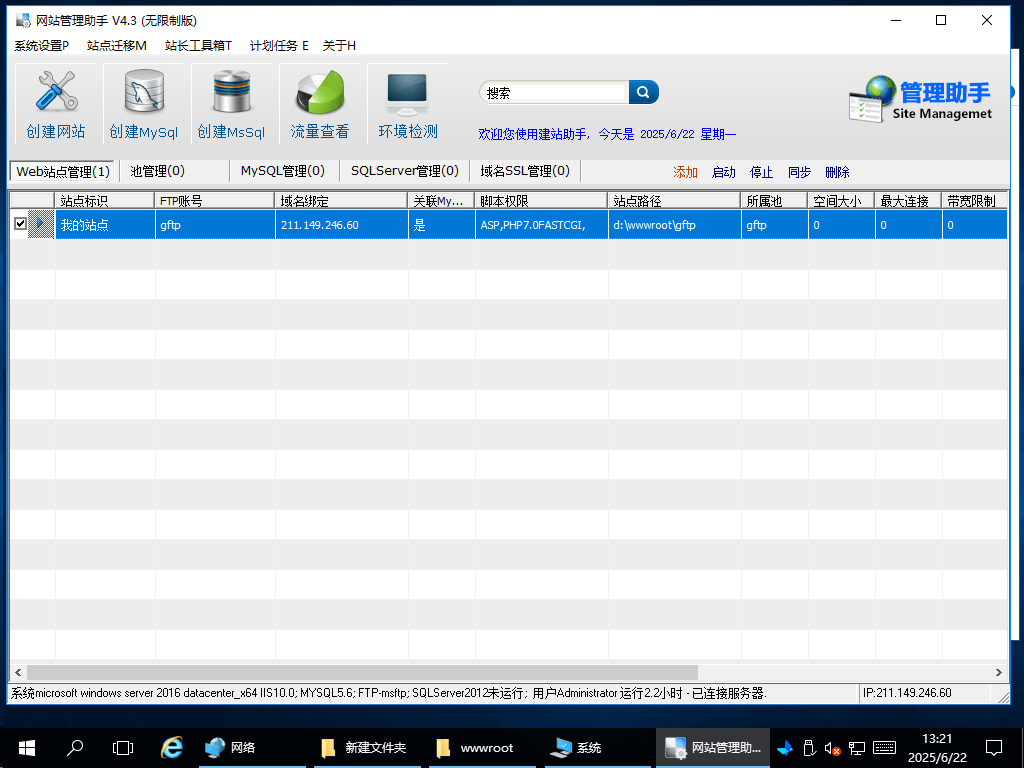Click the muted volume tray icon
The height and width of the screenshot is (768, 1024).
[832, 748]
